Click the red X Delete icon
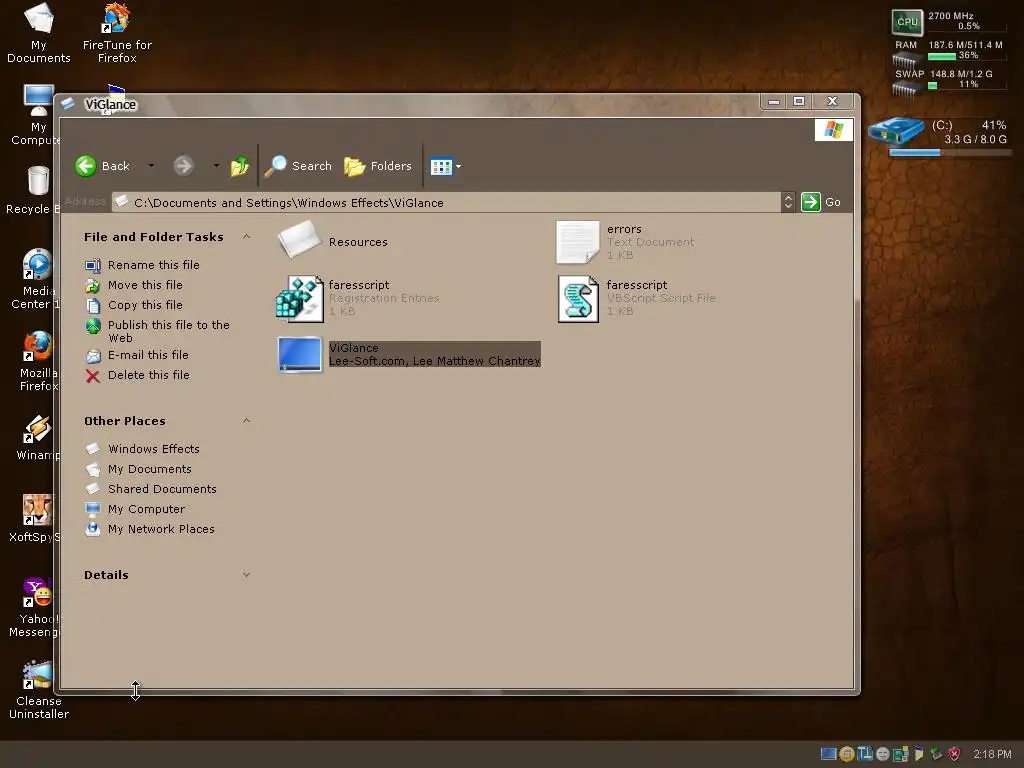 pos(93,376)
